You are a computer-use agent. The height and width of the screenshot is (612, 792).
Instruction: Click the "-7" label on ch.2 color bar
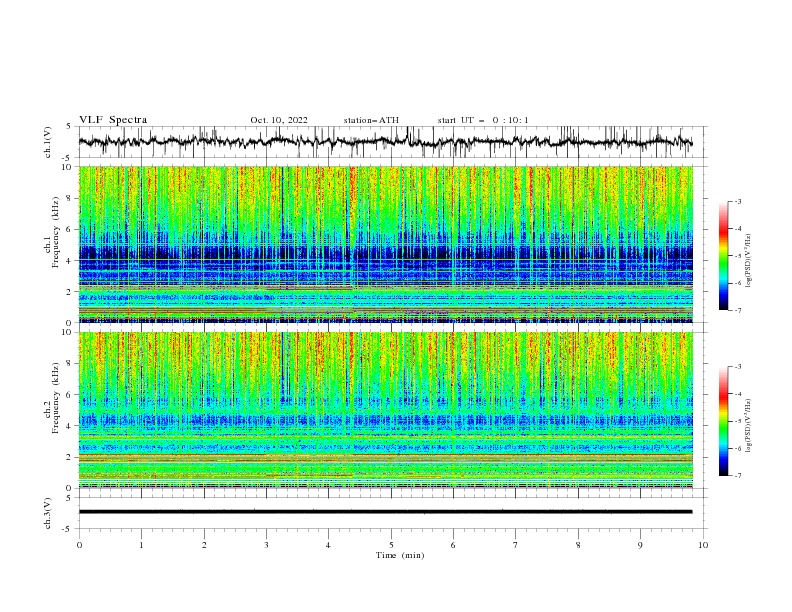pyautogui.click(x=737, y=475)
